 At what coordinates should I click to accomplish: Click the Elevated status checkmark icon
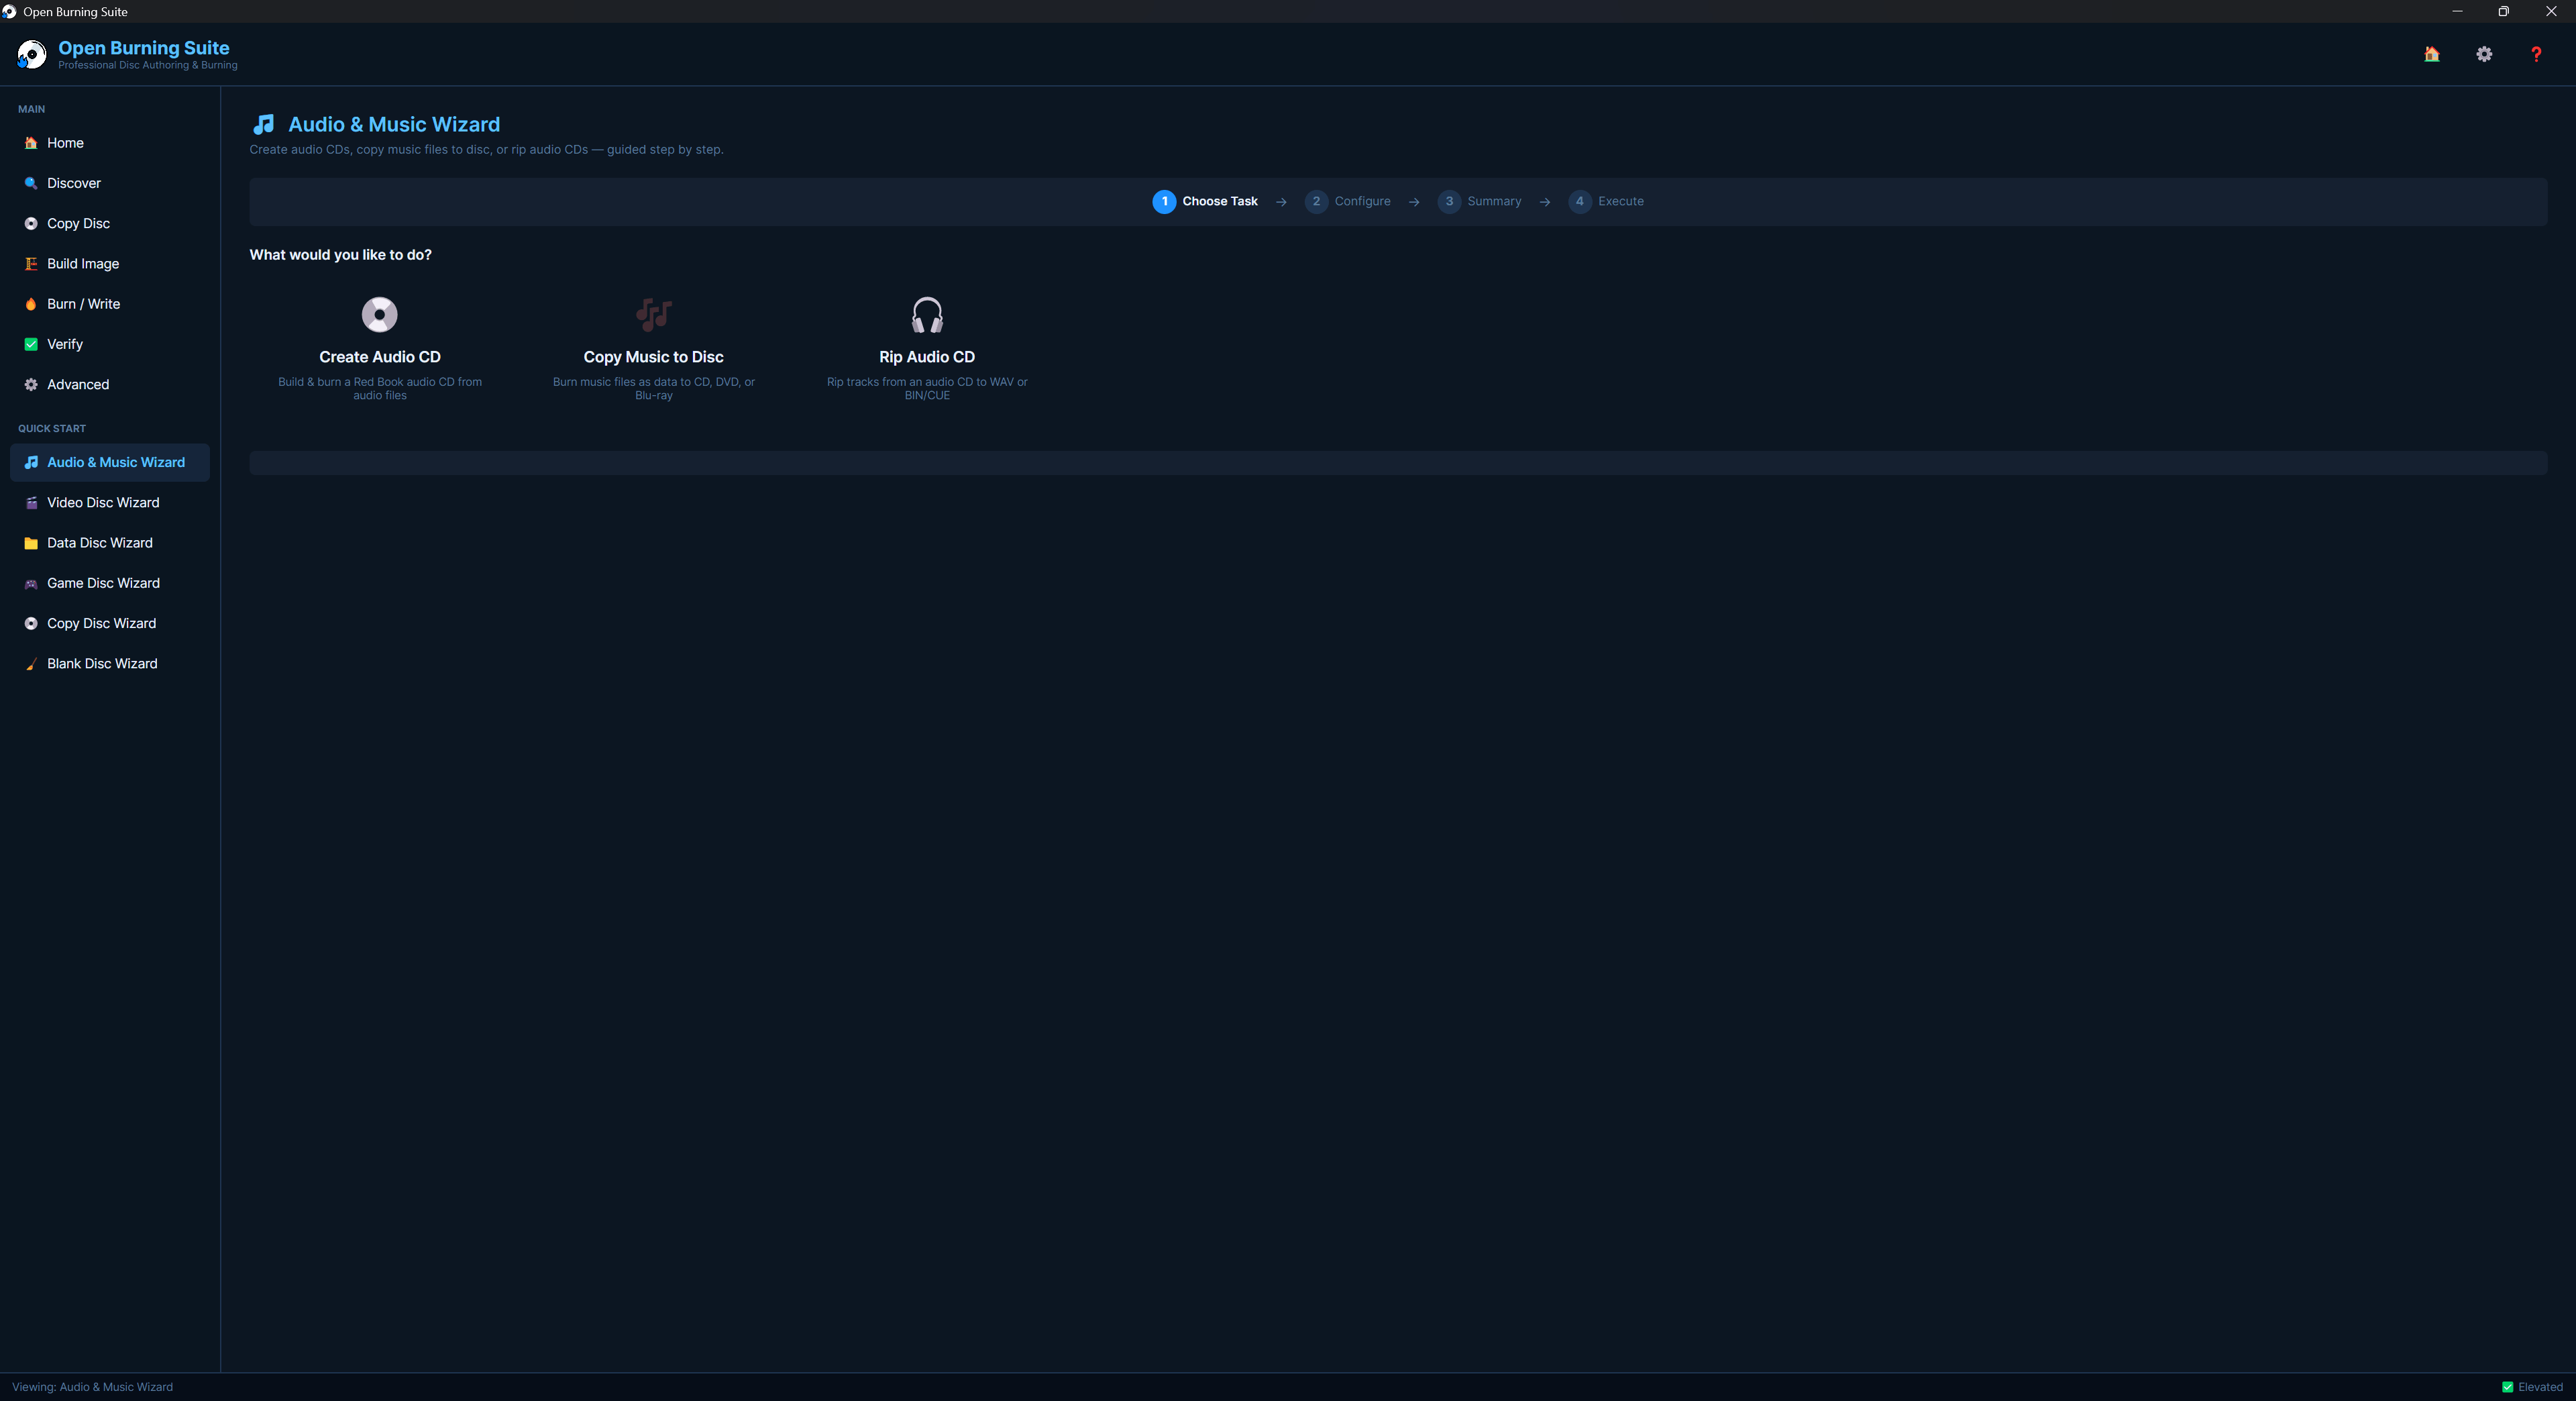point(2507,1387)
